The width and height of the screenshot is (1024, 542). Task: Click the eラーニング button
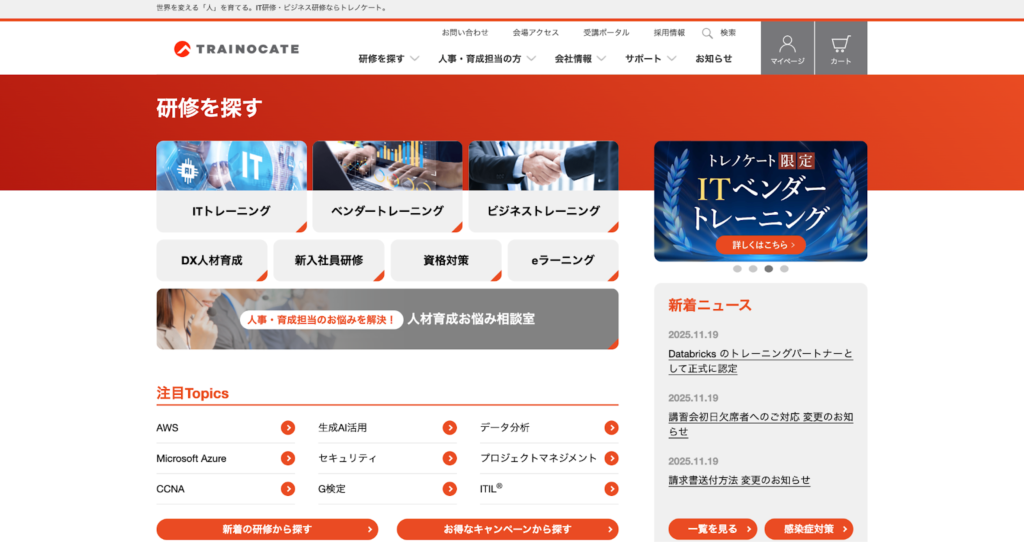click(x=563, y=260)
